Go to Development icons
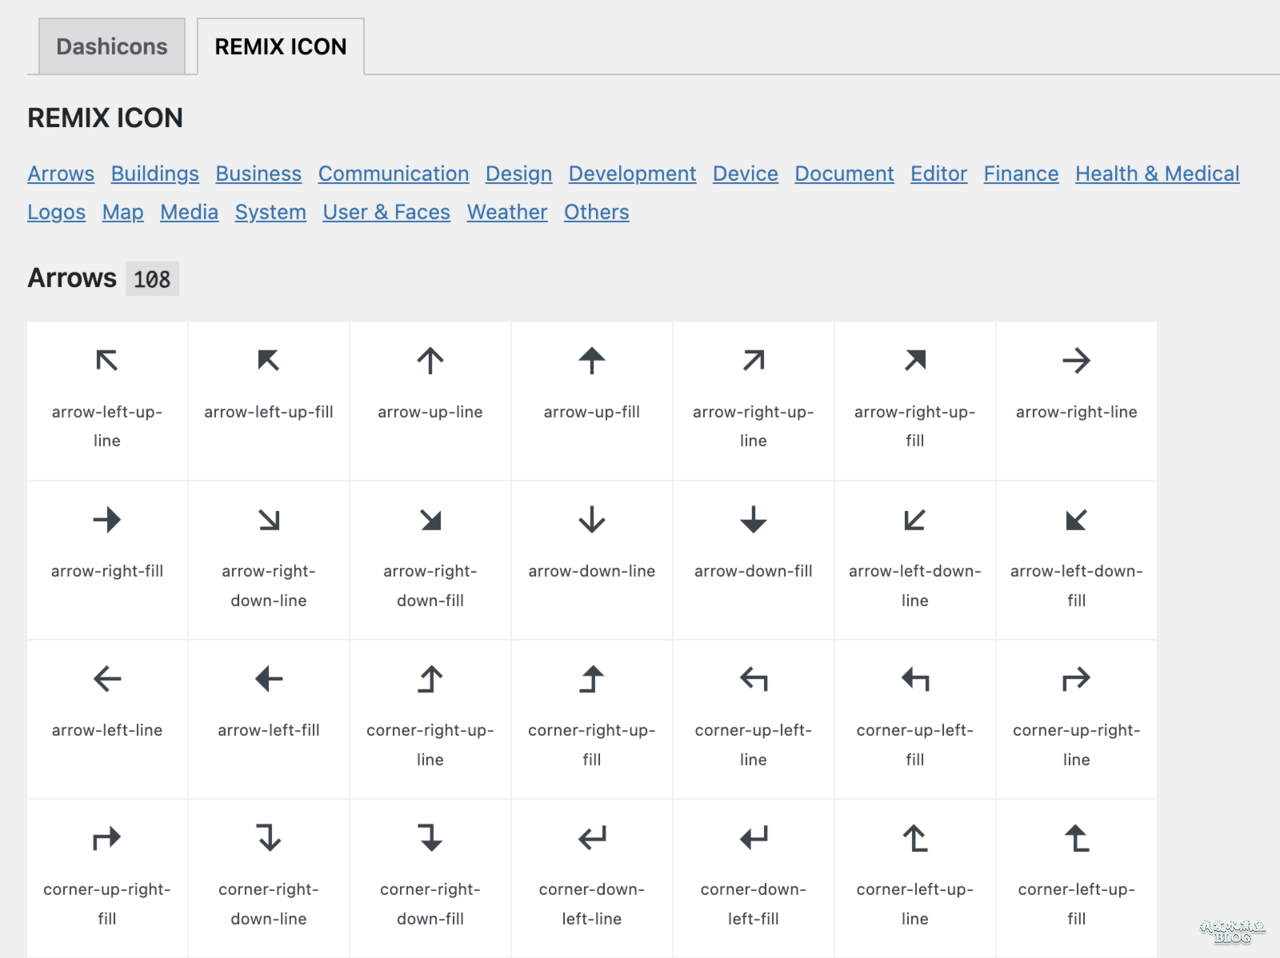This screenshot has width=1280, height=958. (632, 174)
